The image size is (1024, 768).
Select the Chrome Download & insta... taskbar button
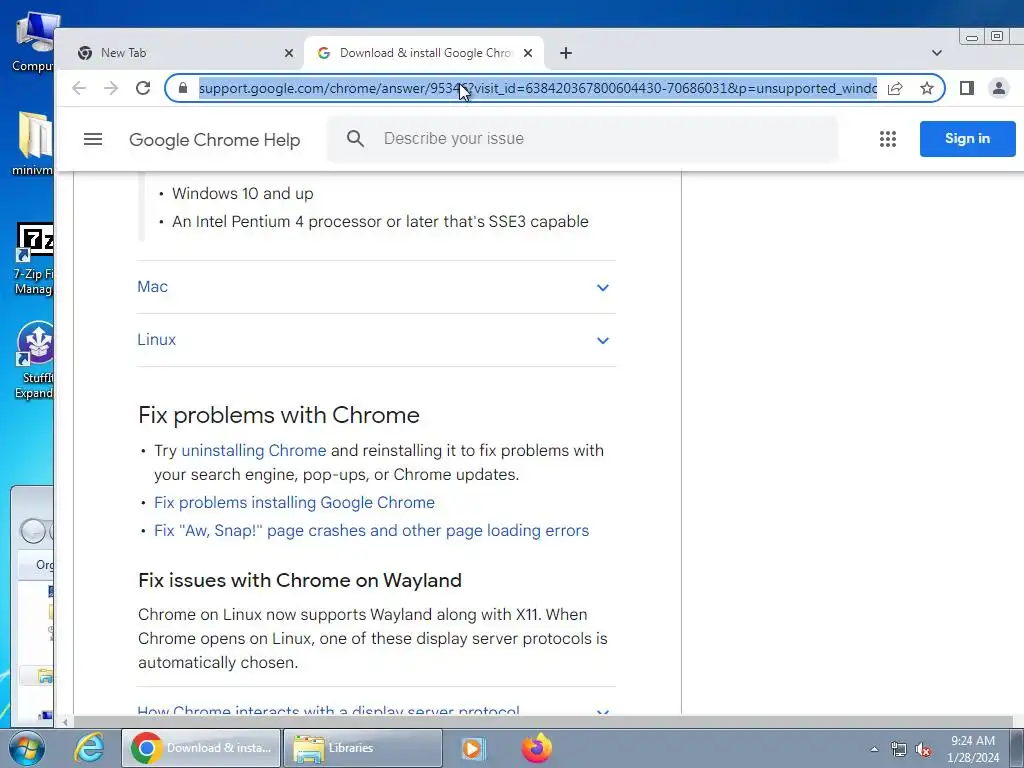[x=200, y=748]
